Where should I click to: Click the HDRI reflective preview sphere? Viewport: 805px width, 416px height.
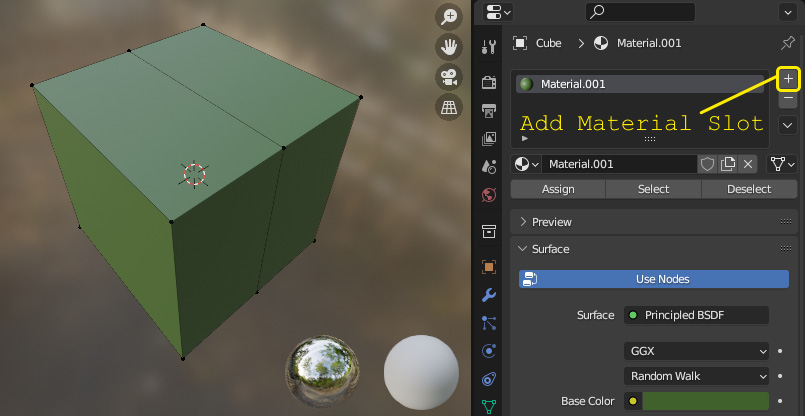click(x=322, y=372)
